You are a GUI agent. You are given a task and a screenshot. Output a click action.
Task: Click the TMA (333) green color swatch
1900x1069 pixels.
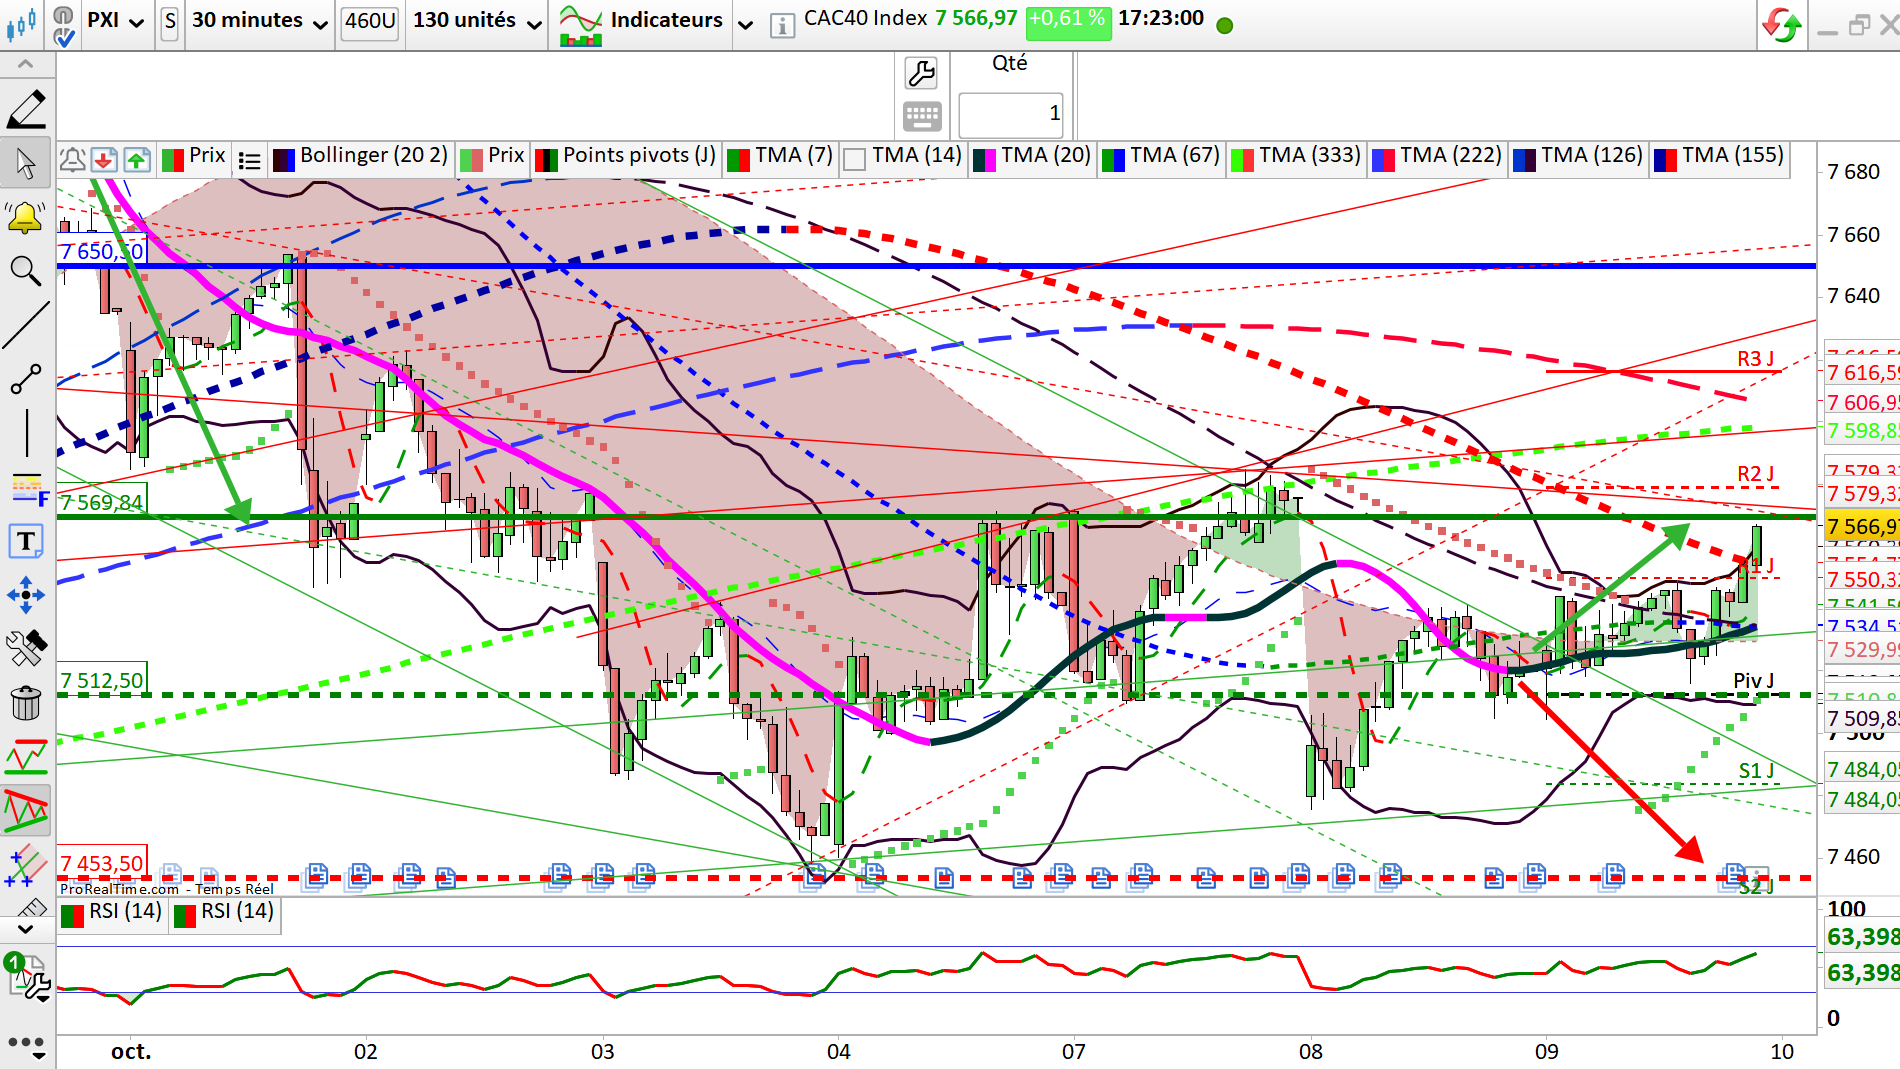(1242, 159)
